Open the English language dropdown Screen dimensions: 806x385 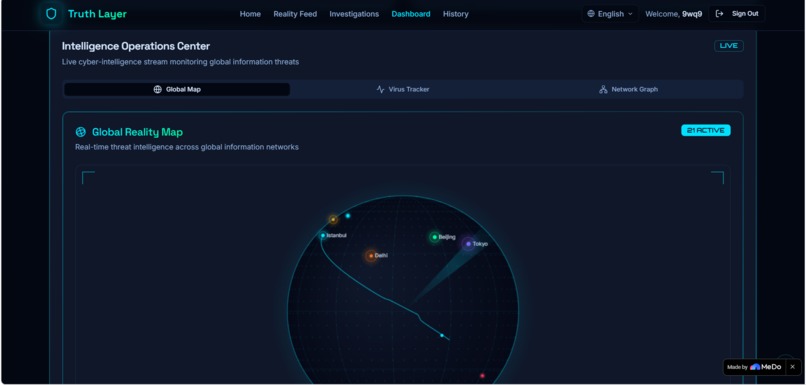(x=610, y=14)
